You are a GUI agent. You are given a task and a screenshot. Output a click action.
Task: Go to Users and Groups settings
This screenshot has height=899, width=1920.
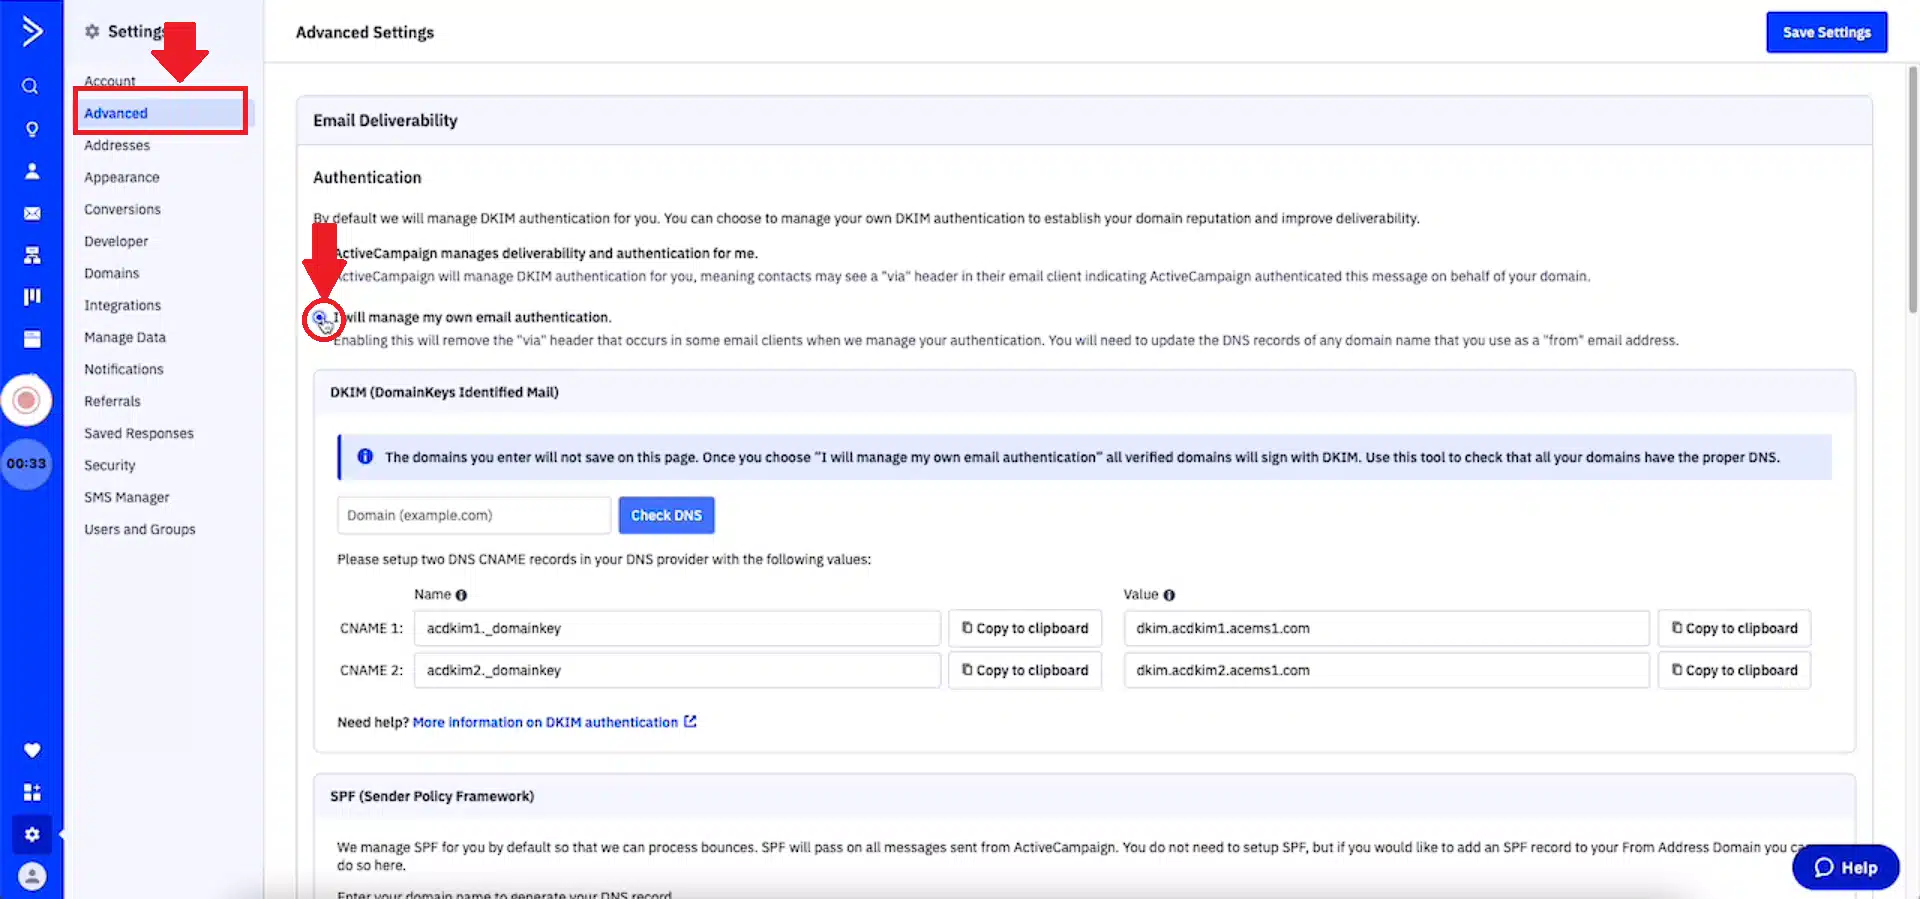click(x=140, y=529)
